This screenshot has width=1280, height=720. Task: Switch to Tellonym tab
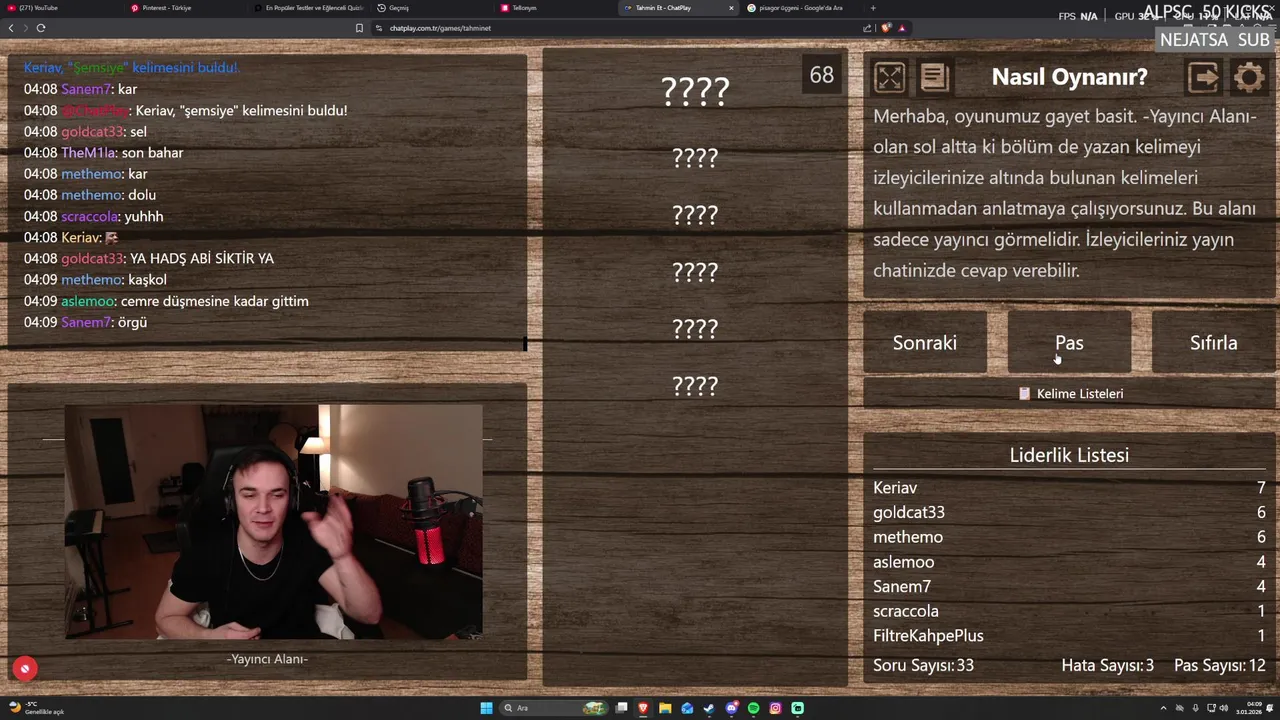(554, 8)
